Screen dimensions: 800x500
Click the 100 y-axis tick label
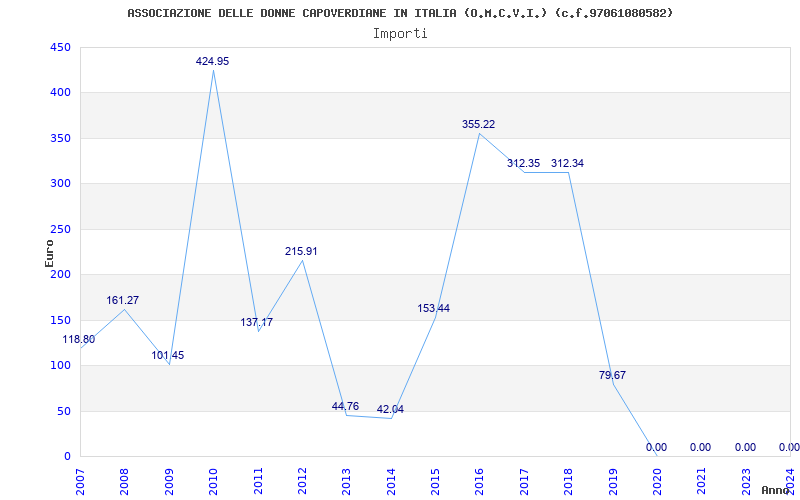click(60, 366)
